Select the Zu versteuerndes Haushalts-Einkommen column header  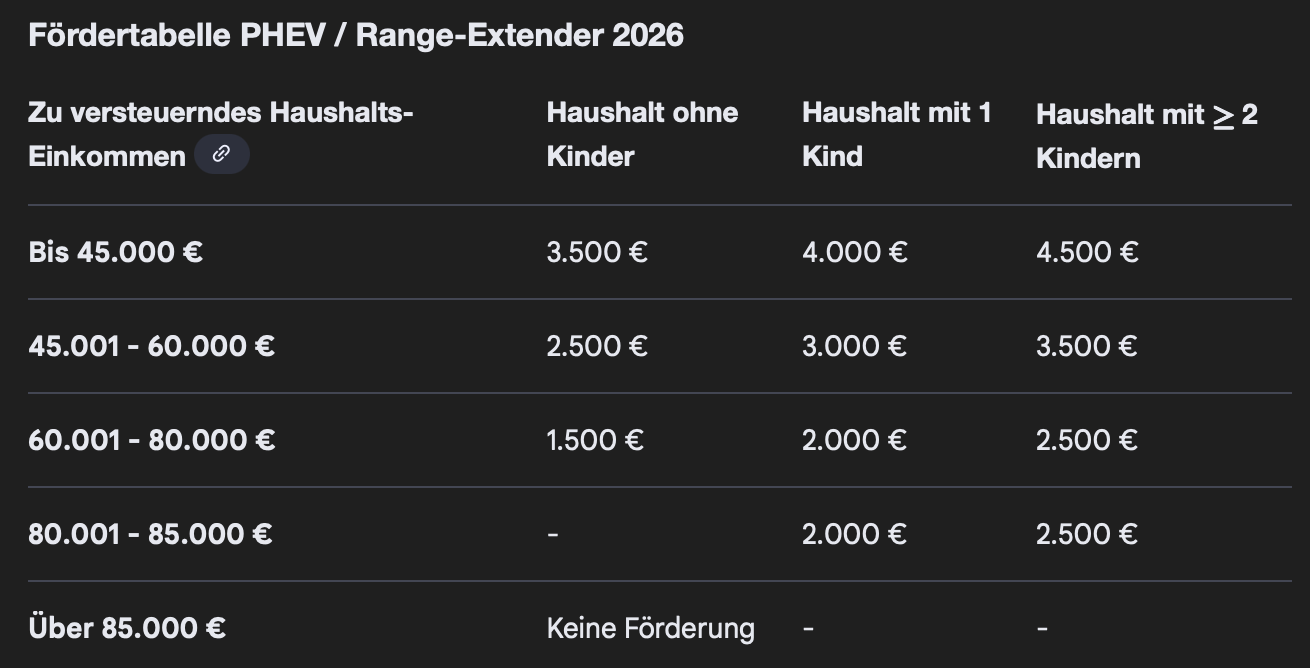pyautogui.click(x=220, y=133)
